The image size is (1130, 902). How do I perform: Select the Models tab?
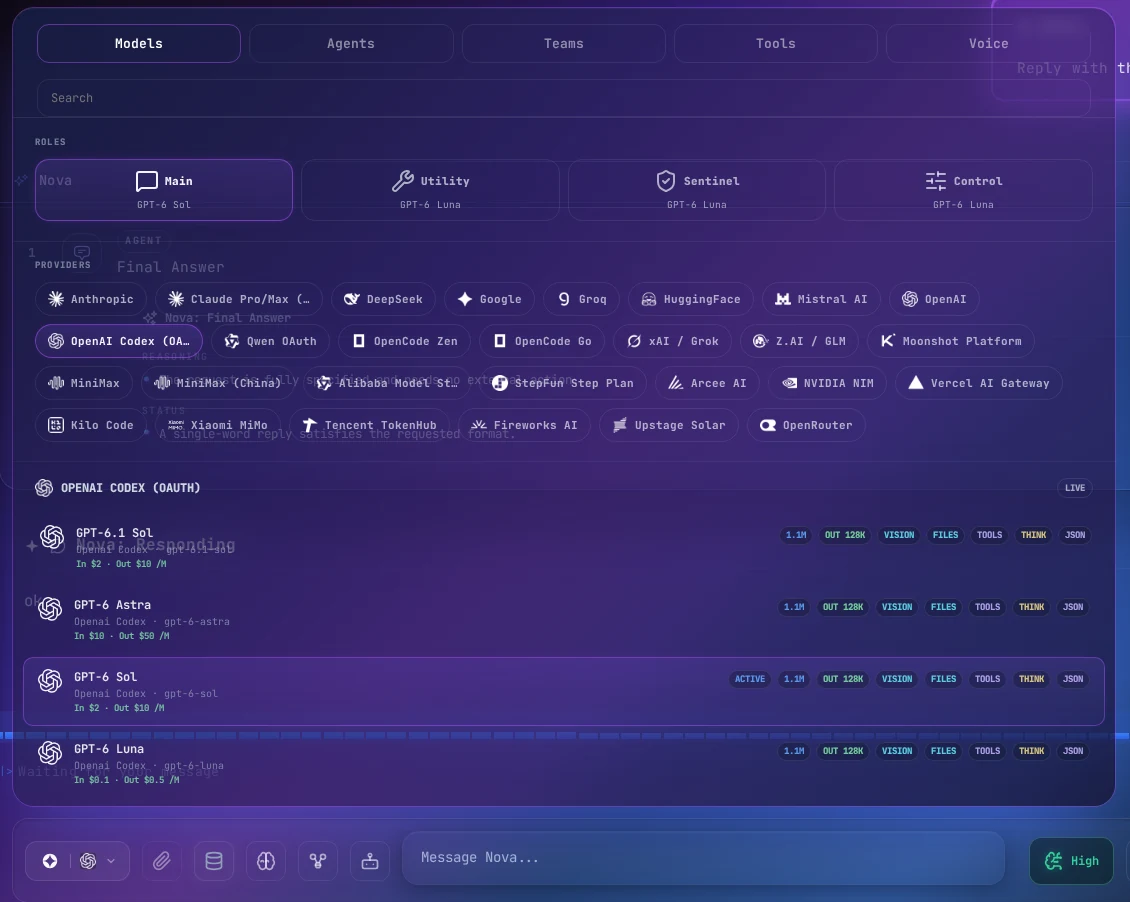pos(138,43)
